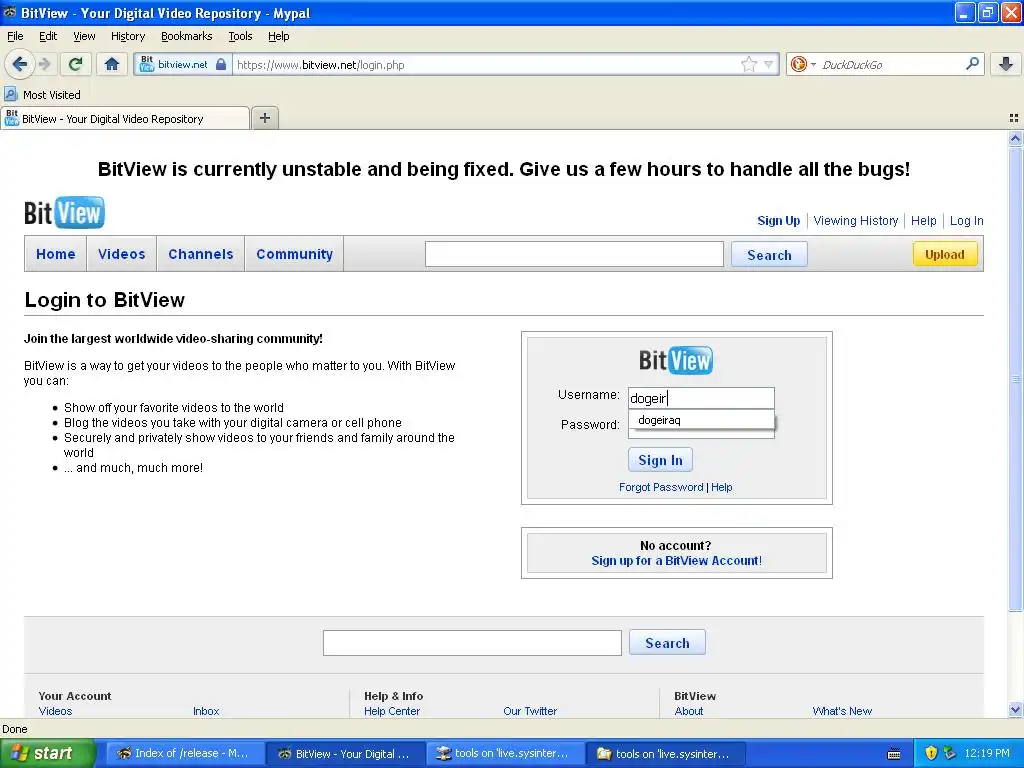This screenshot has height=768, width=1024.
Task: Go to the Channels navigation tab
Action: 200,254
